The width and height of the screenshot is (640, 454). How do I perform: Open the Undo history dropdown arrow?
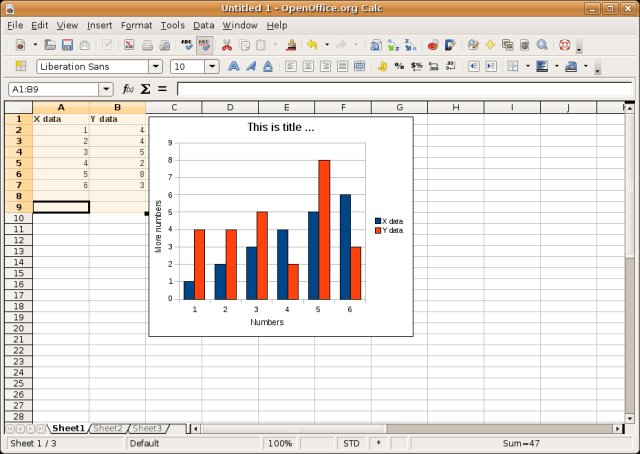(327, 45)
